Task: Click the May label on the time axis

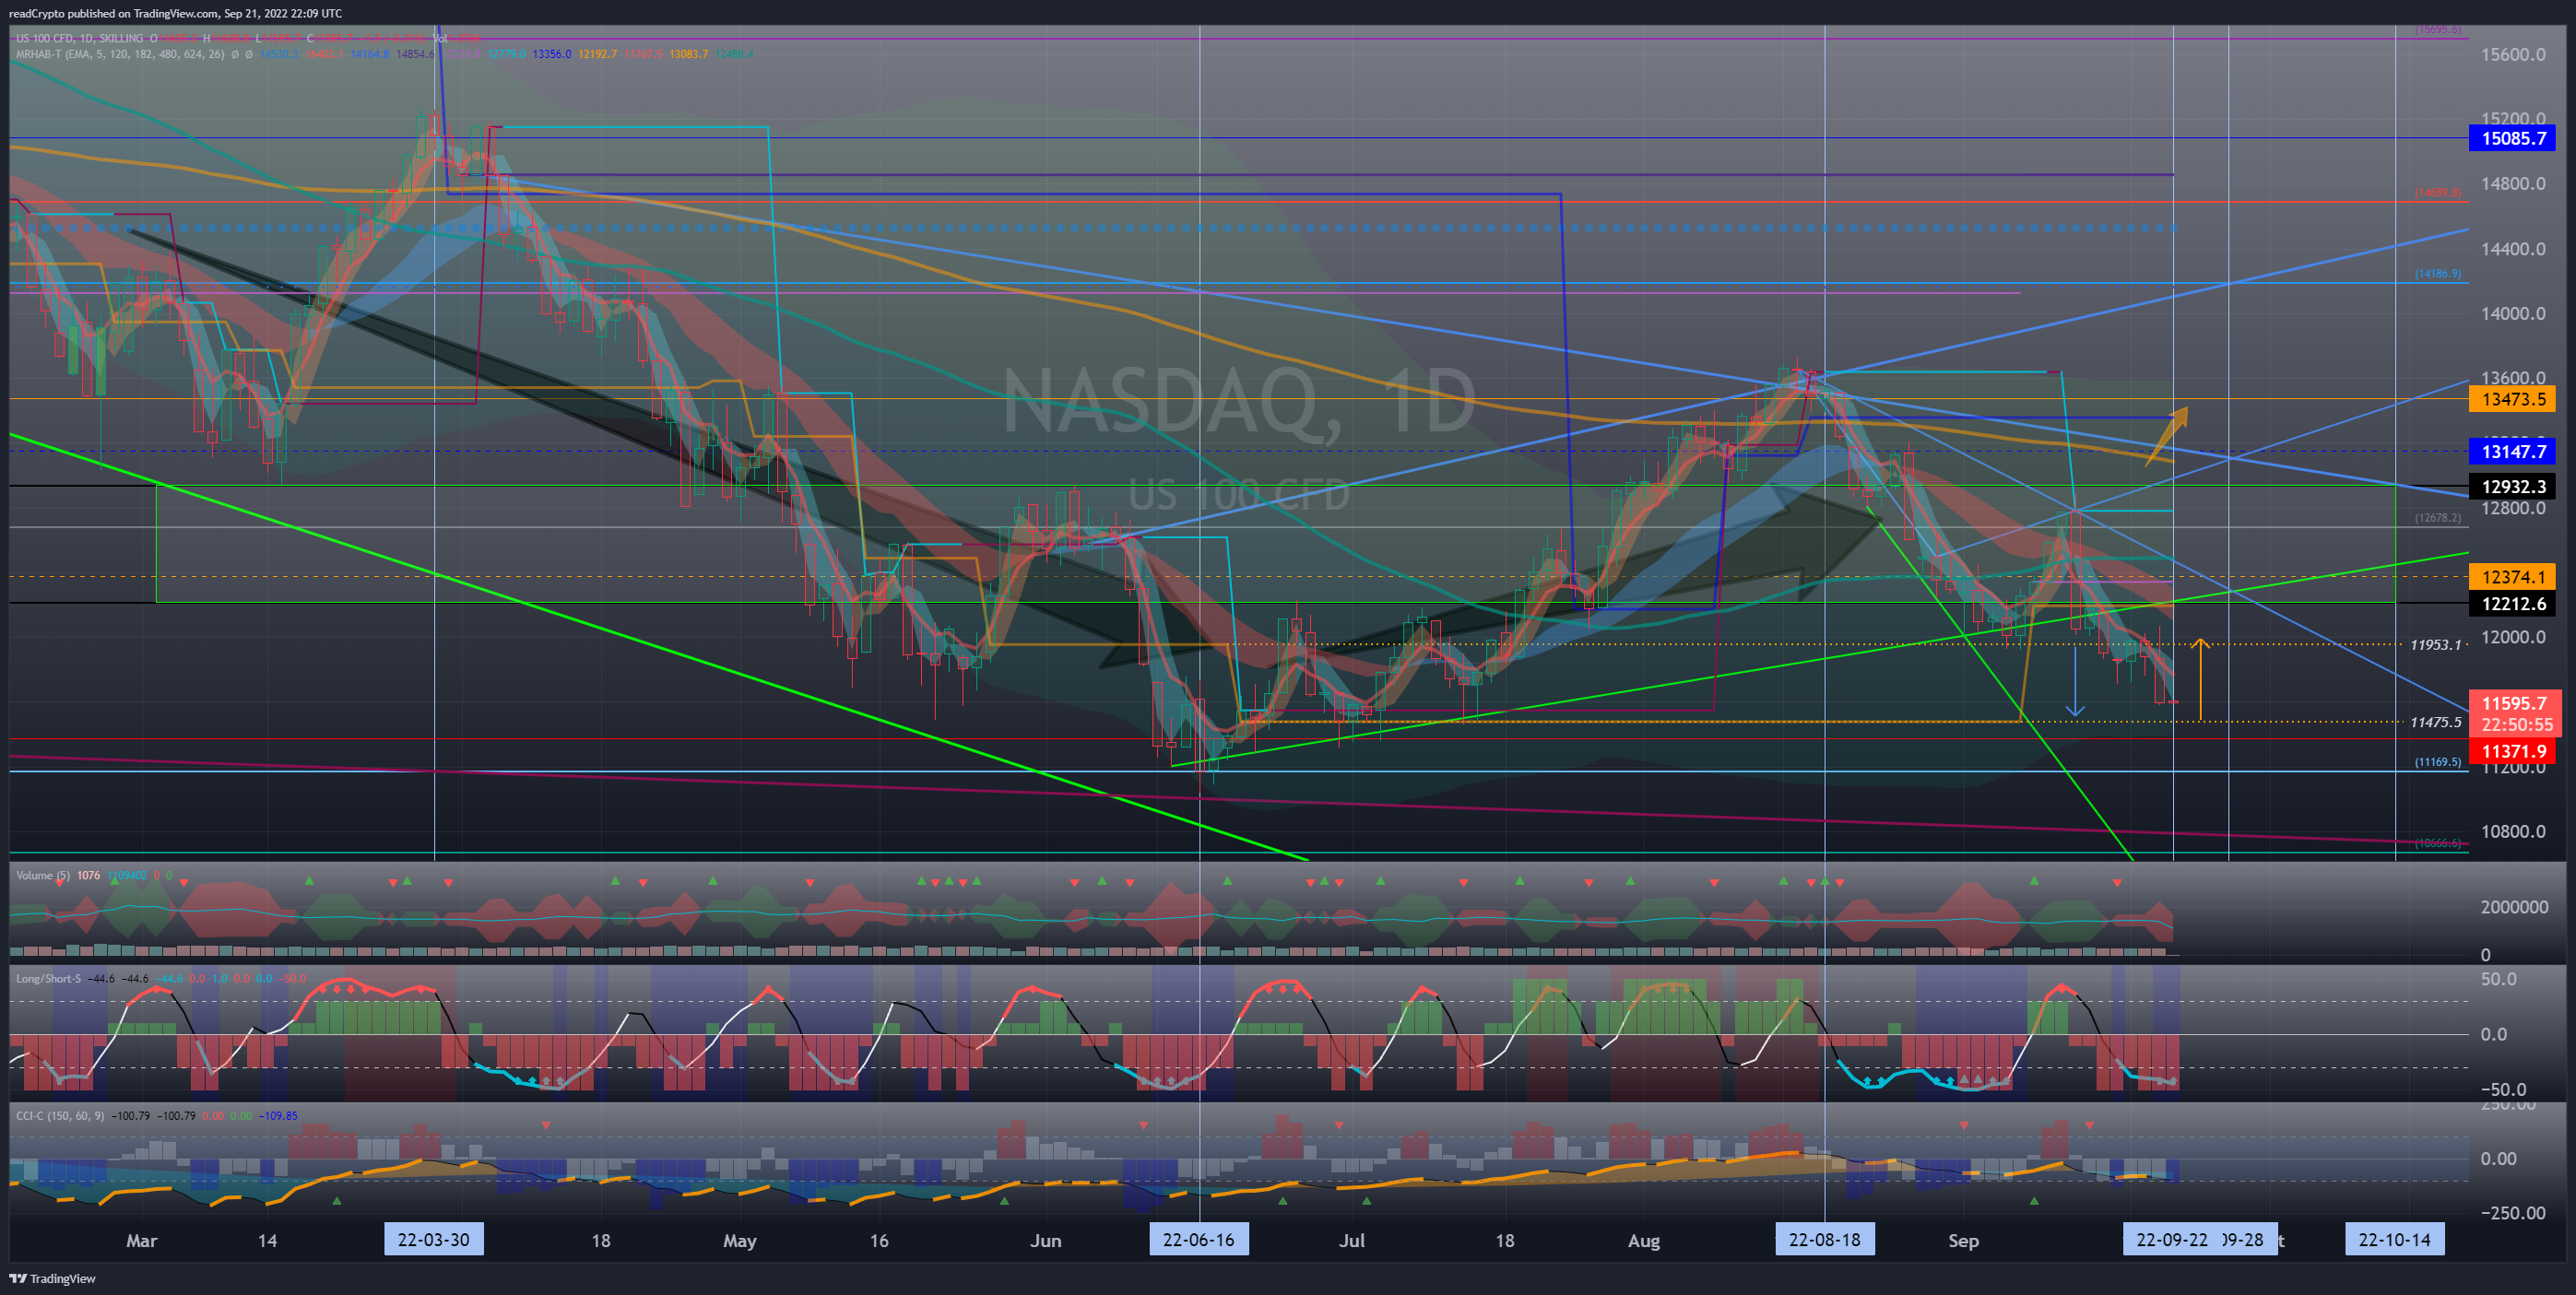Action: 739,1241
